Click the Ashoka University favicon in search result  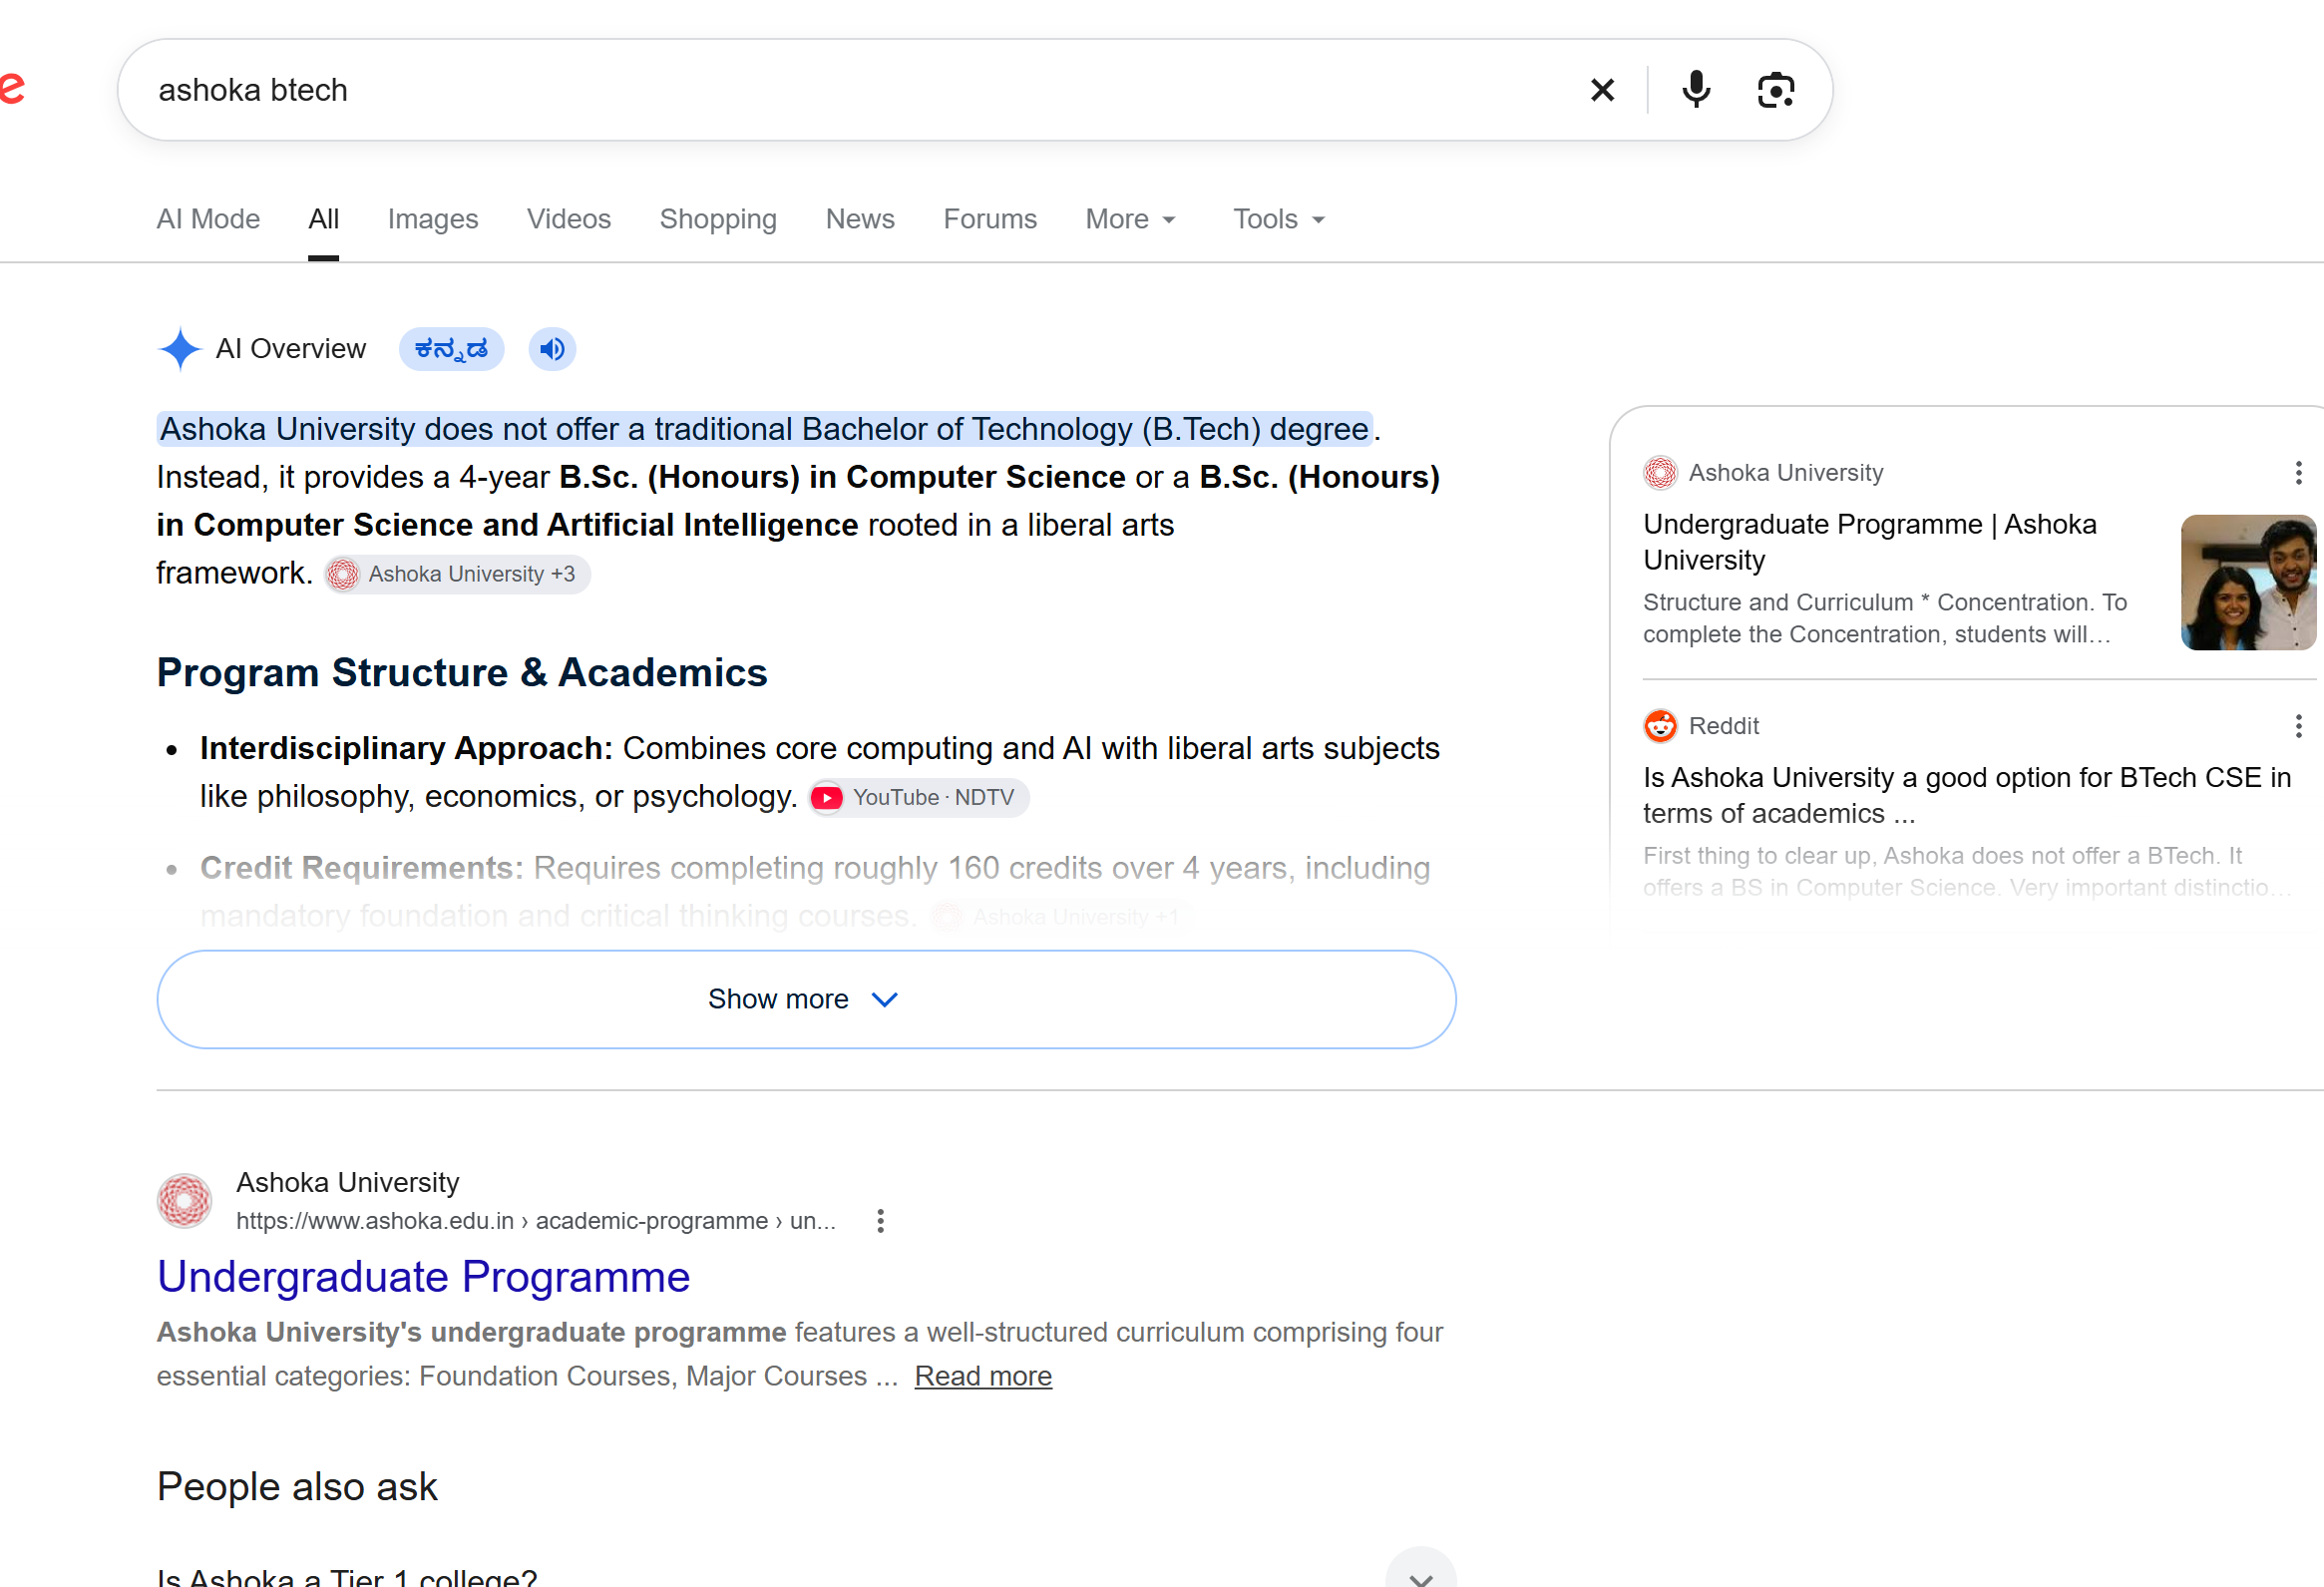(185, 1201)
